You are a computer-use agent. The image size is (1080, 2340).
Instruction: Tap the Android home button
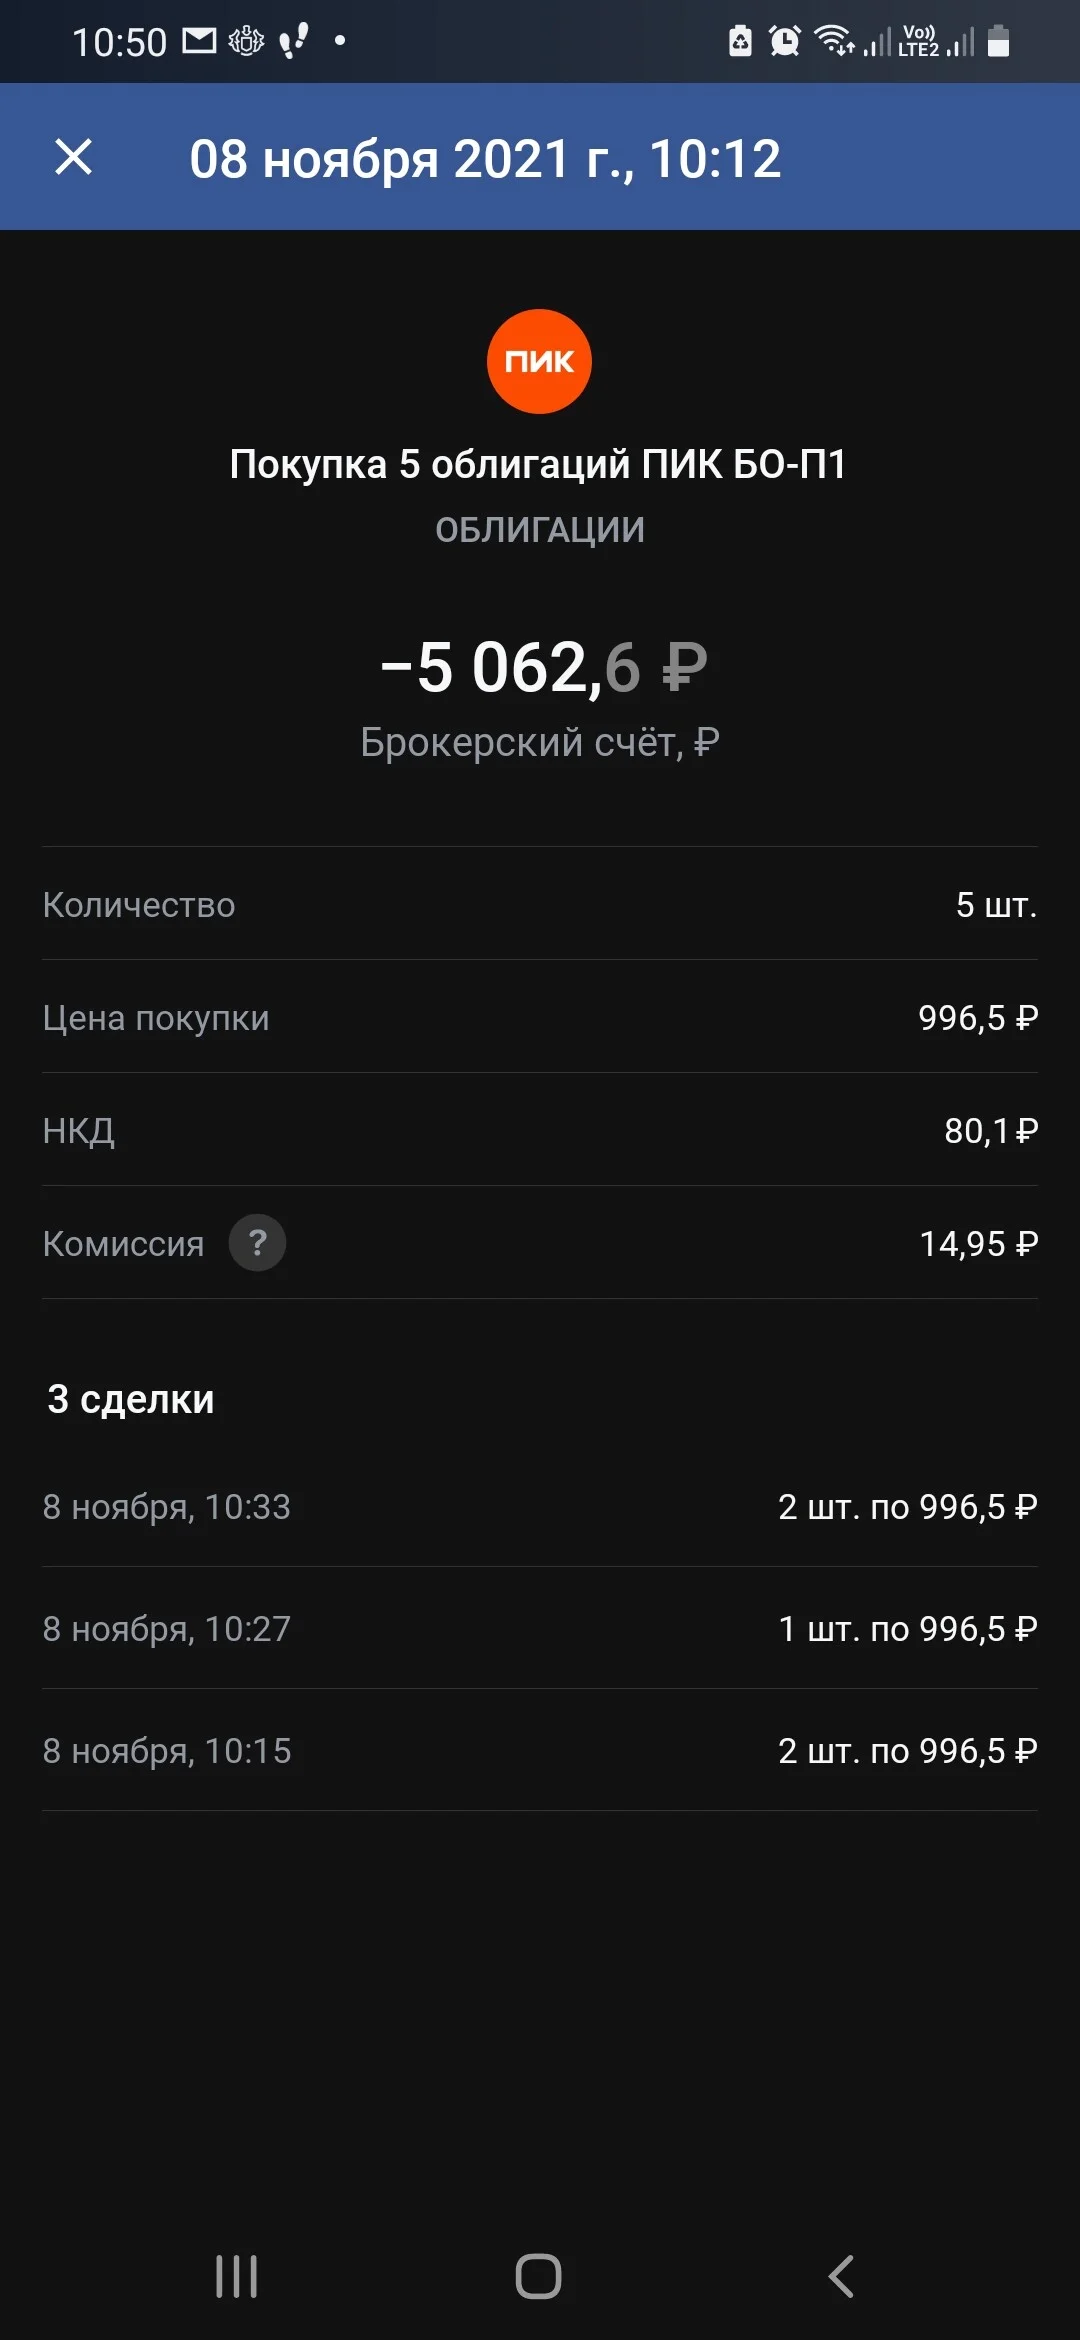point(538,2277)
